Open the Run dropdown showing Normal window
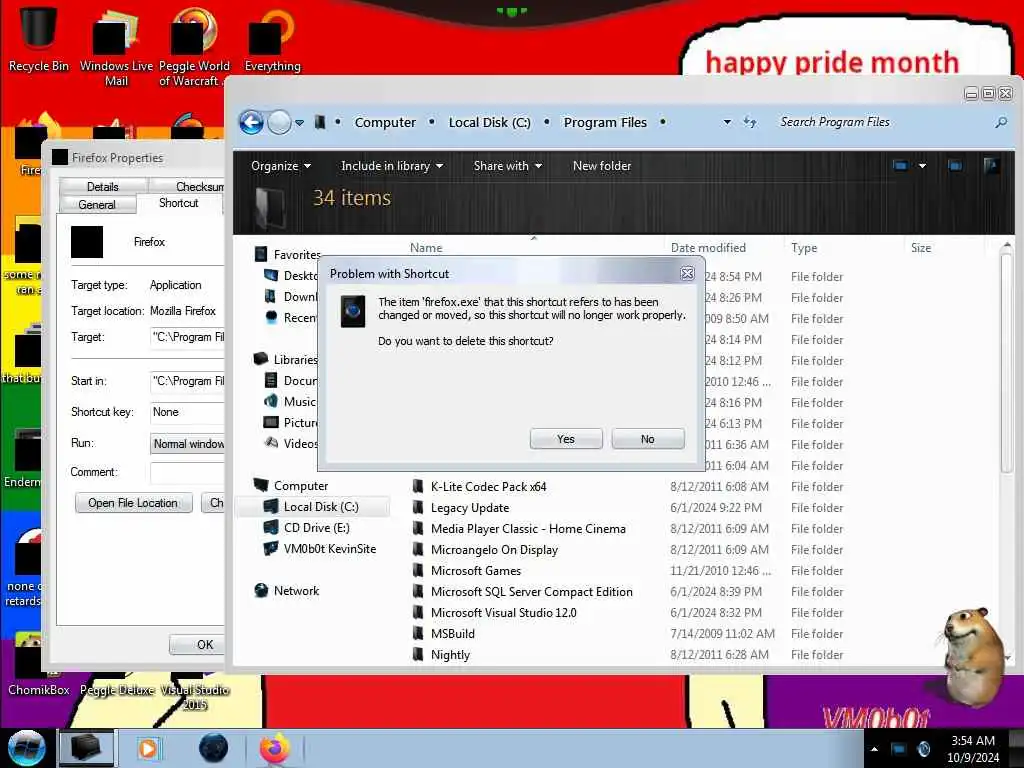The image size is (1024, 768). tap(187, 443)
